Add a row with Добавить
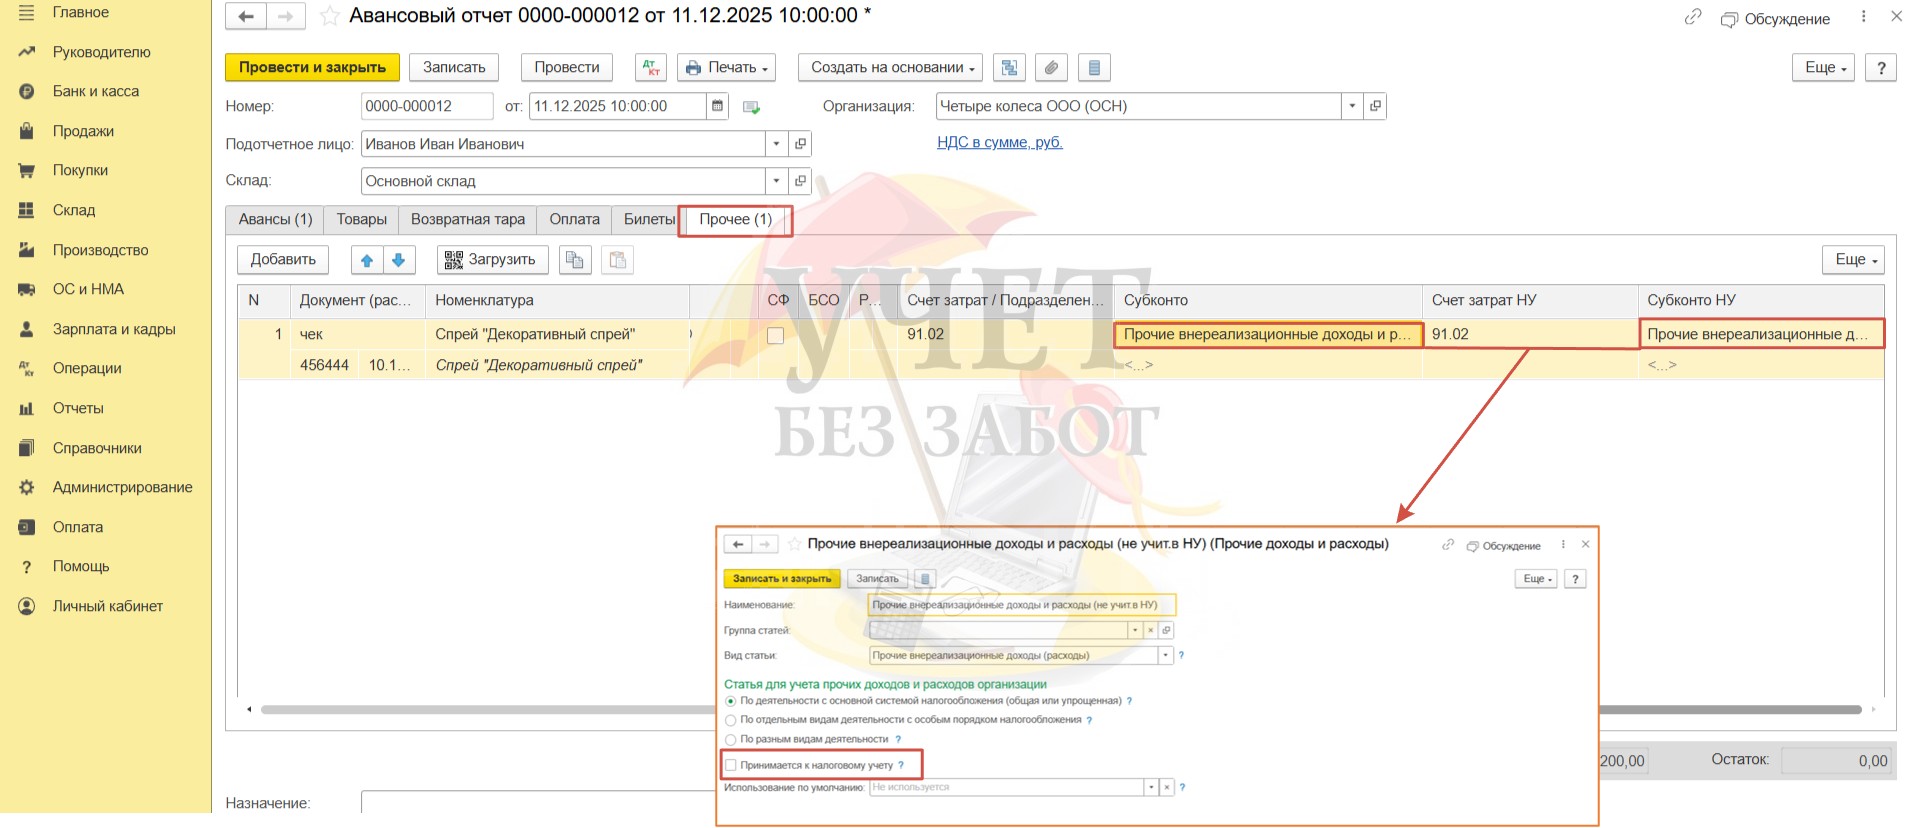 283,260
